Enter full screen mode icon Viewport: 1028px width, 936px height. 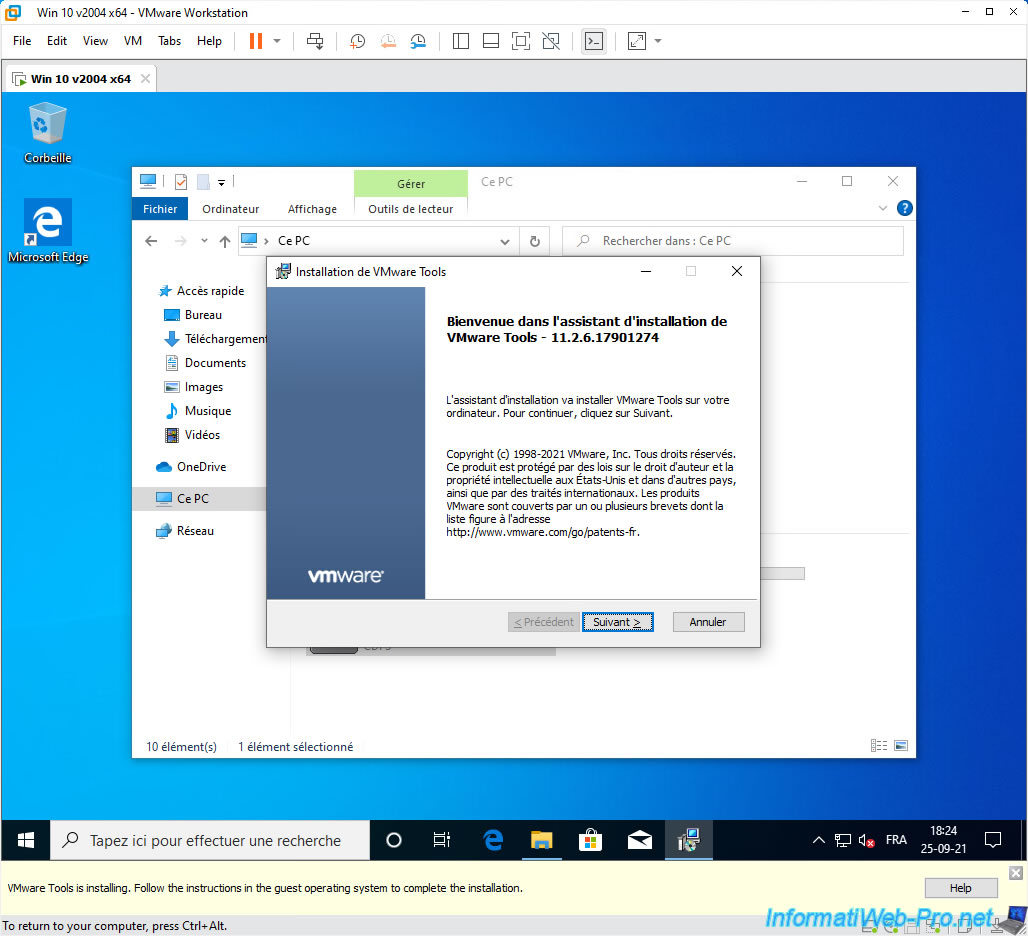pyautogui.click(x=521, y=41)
